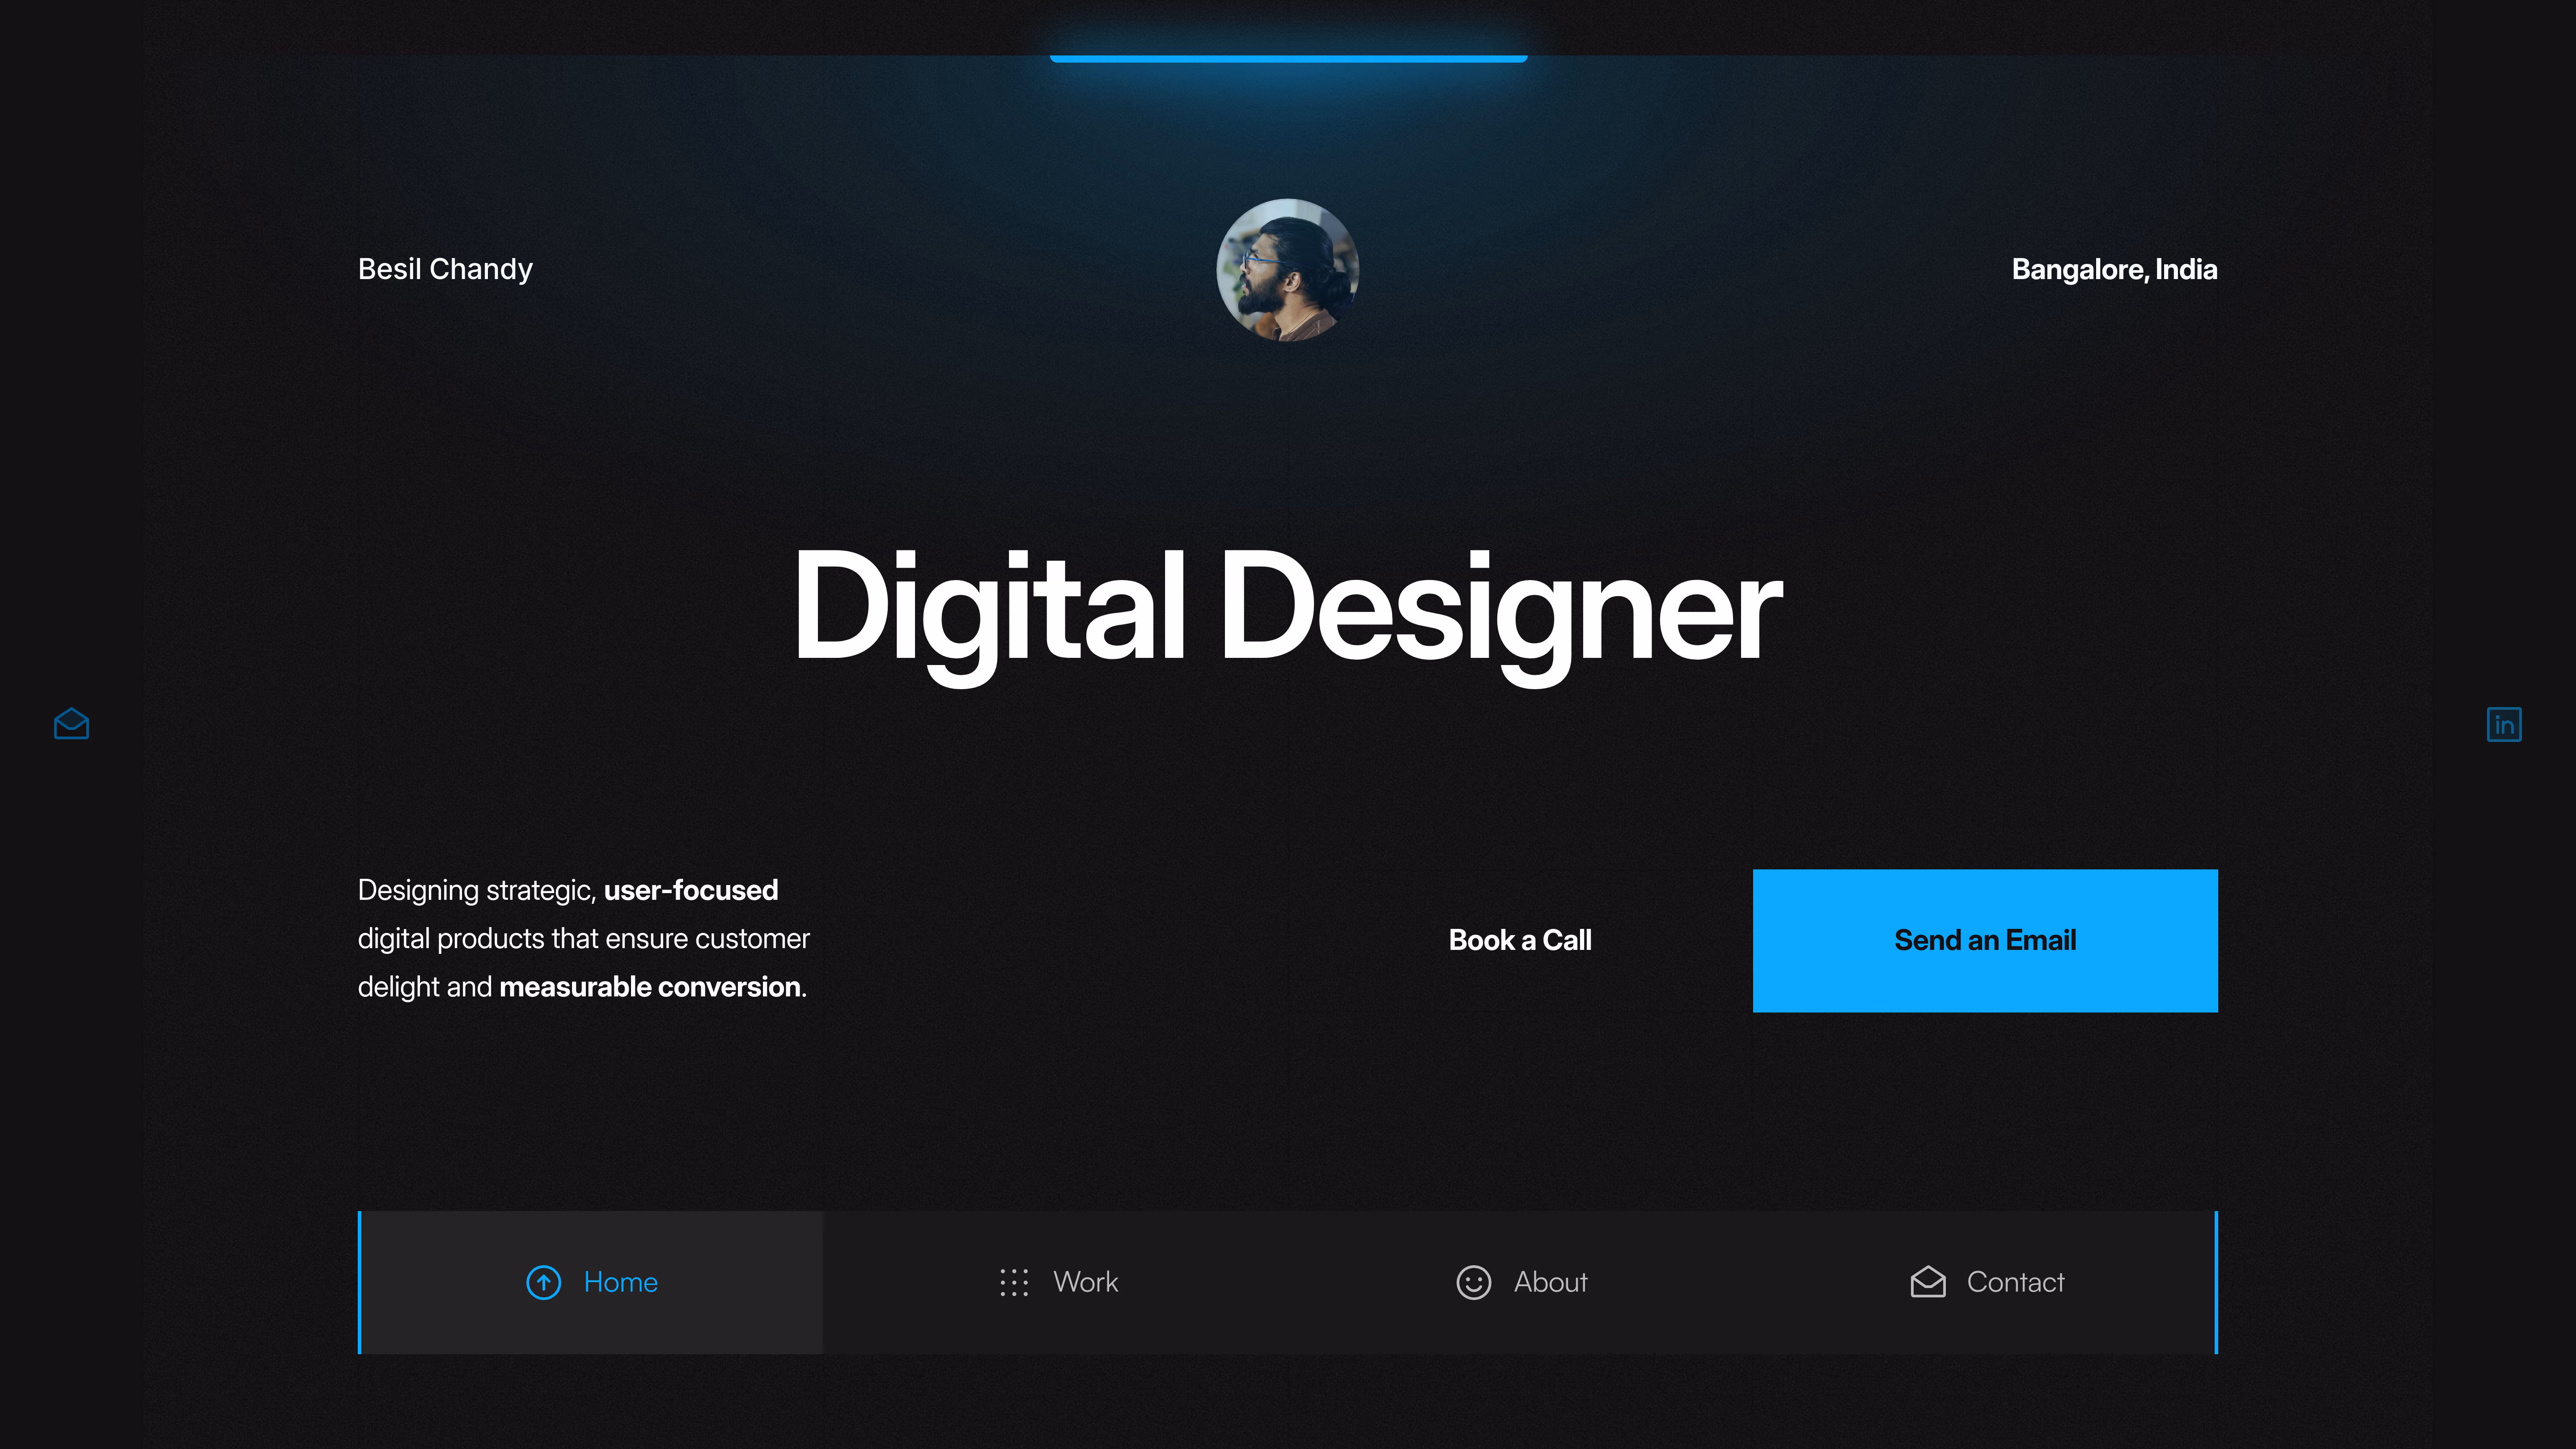2576x1449 pixels.
Task: Click the circular profile photo
Action: tap(1287, 269)
